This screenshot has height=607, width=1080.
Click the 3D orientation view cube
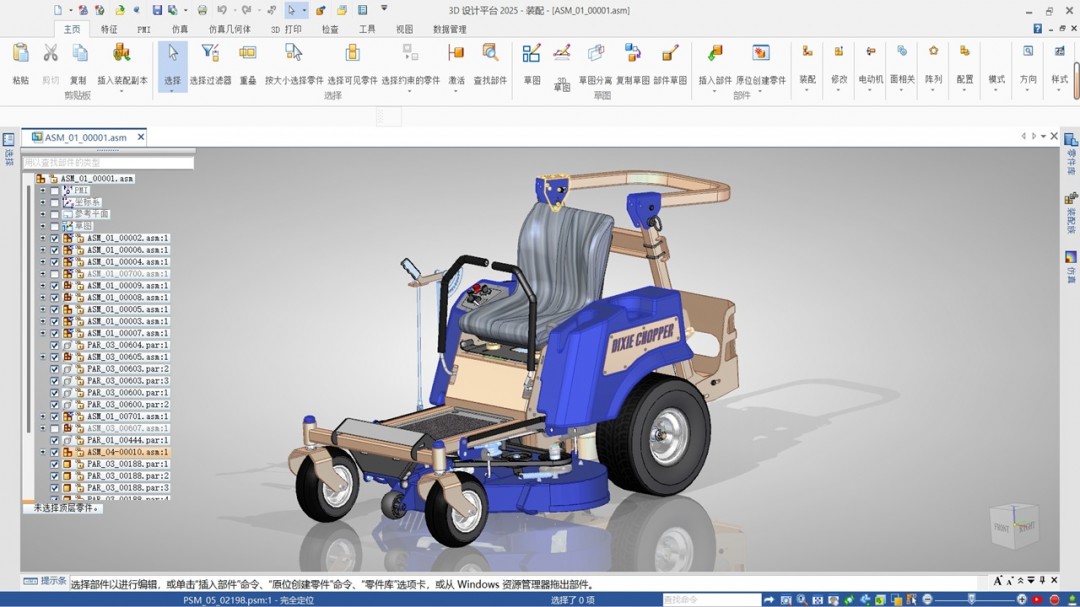click(1014, 524)
